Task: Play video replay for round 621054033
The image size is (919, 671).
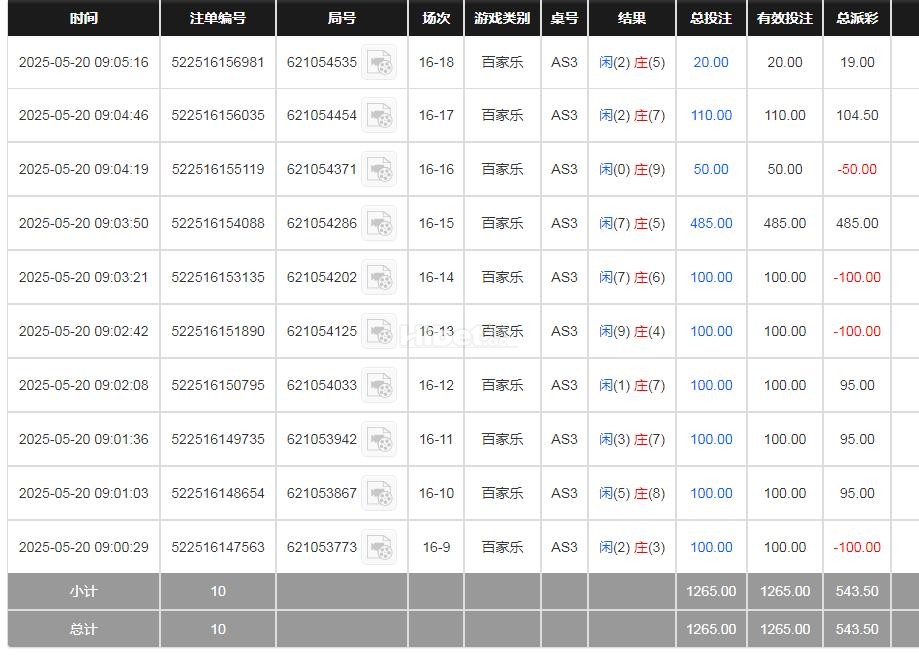Action: pos(379,386)
